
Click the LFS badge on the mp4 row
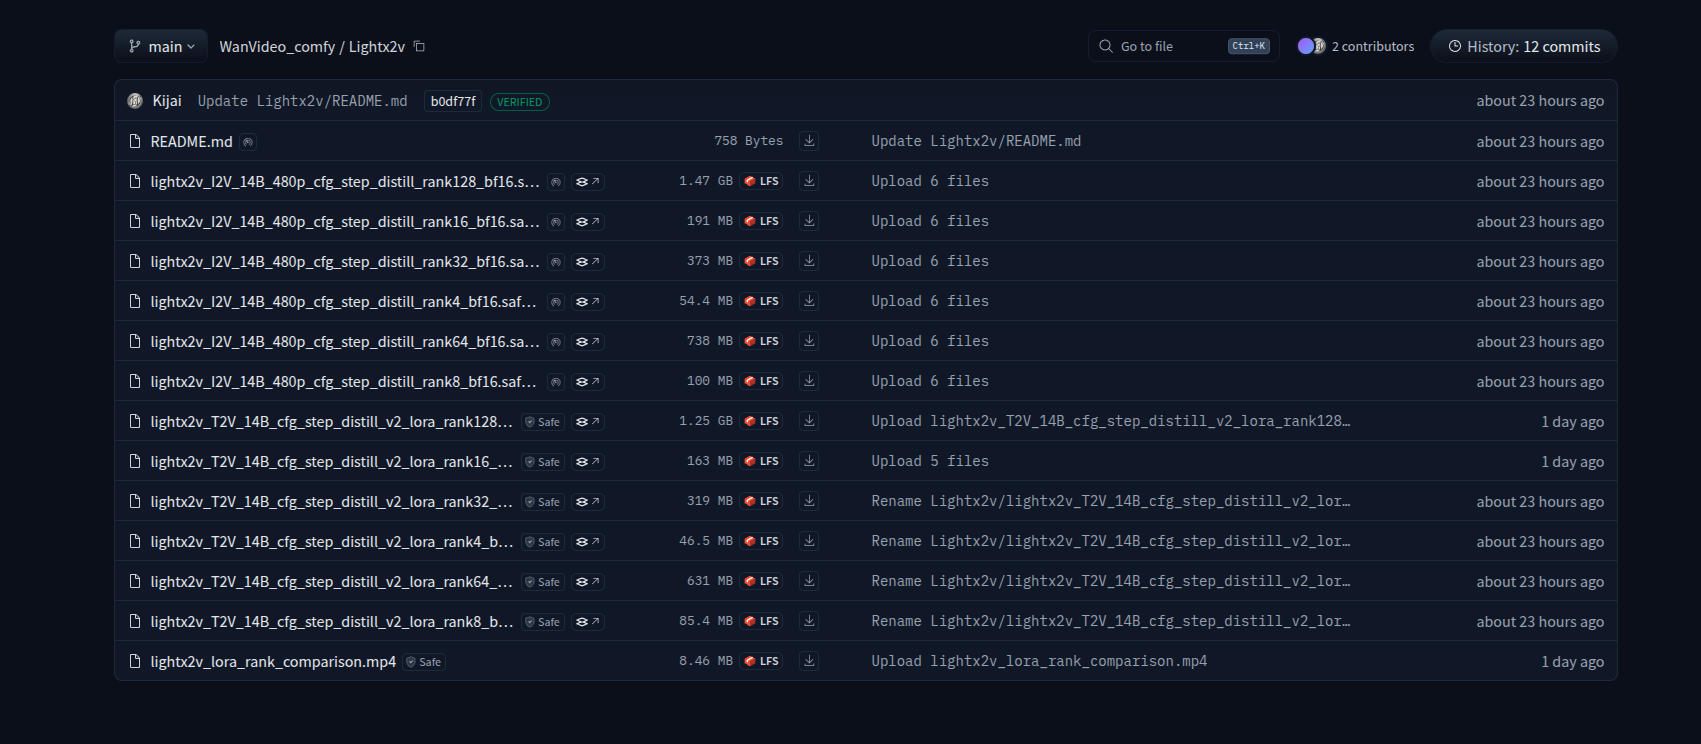tap(761, 661)
